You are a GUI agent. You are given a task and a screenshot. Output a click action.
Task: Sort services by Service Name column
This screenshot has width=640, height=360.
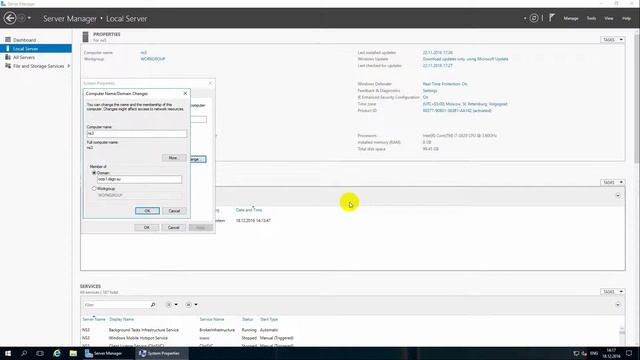pos(212,319)
